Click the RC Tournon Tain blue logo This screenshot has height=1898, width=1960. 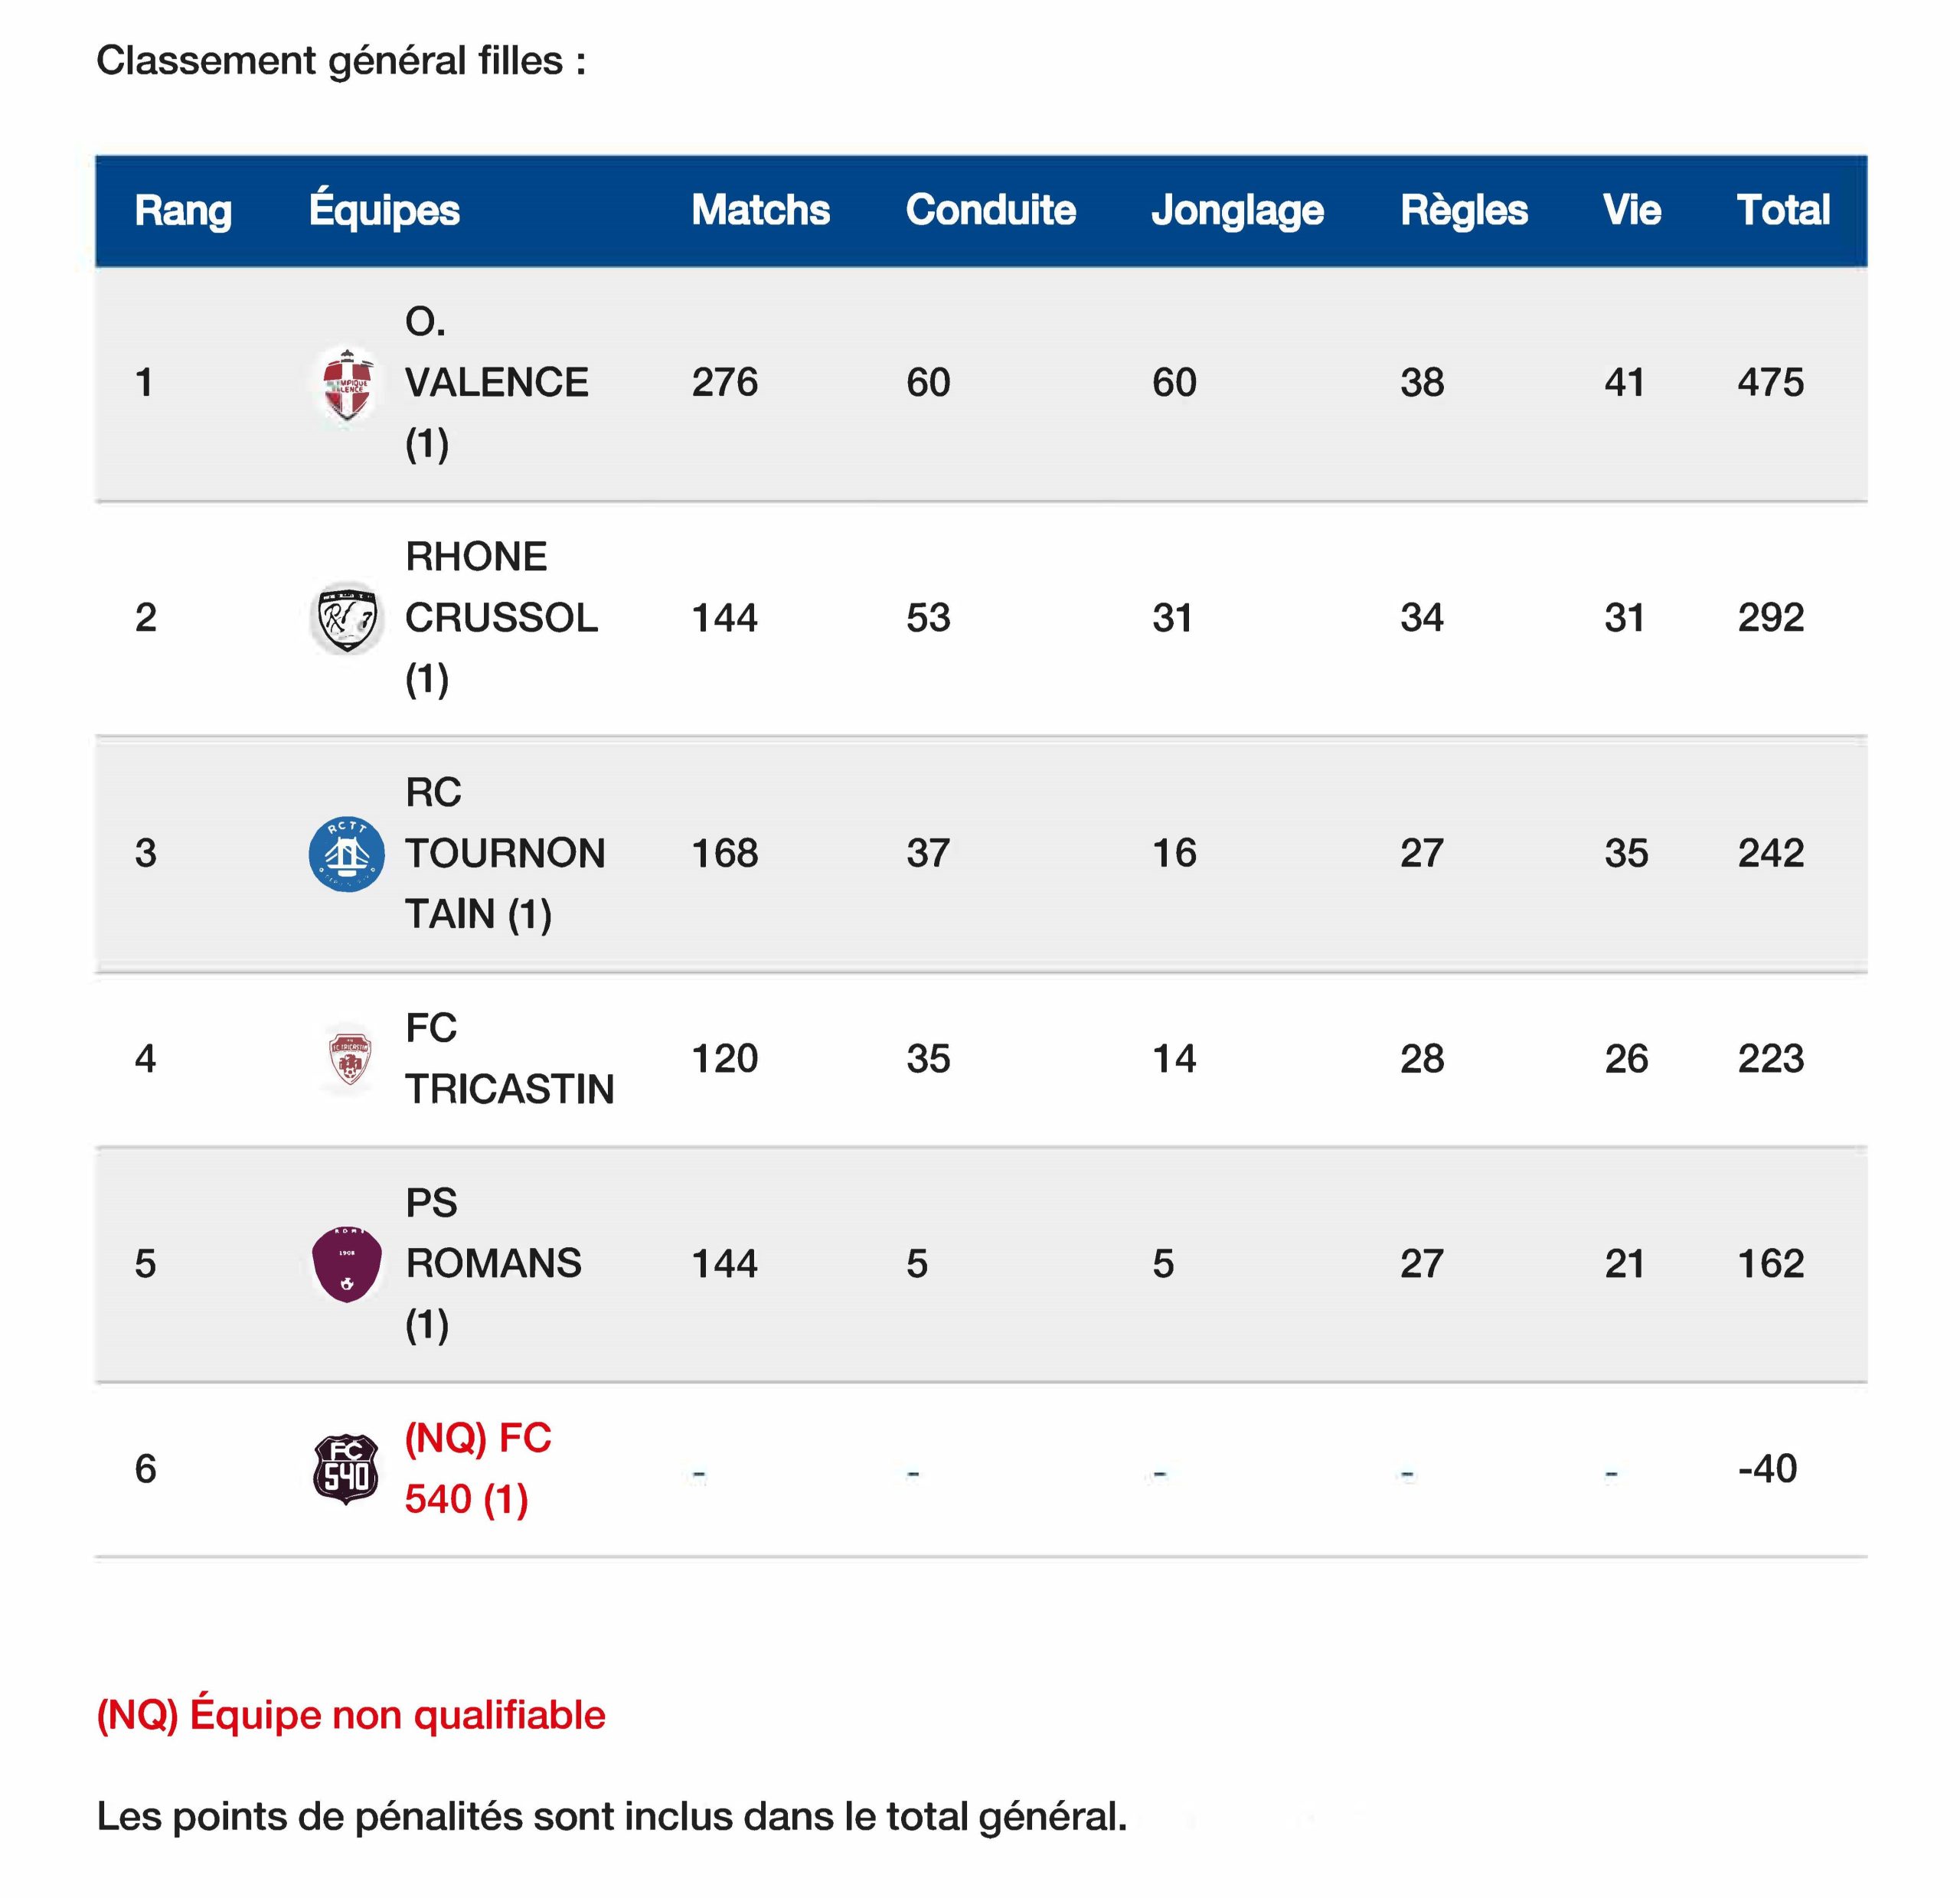click(x=347, y=854)
